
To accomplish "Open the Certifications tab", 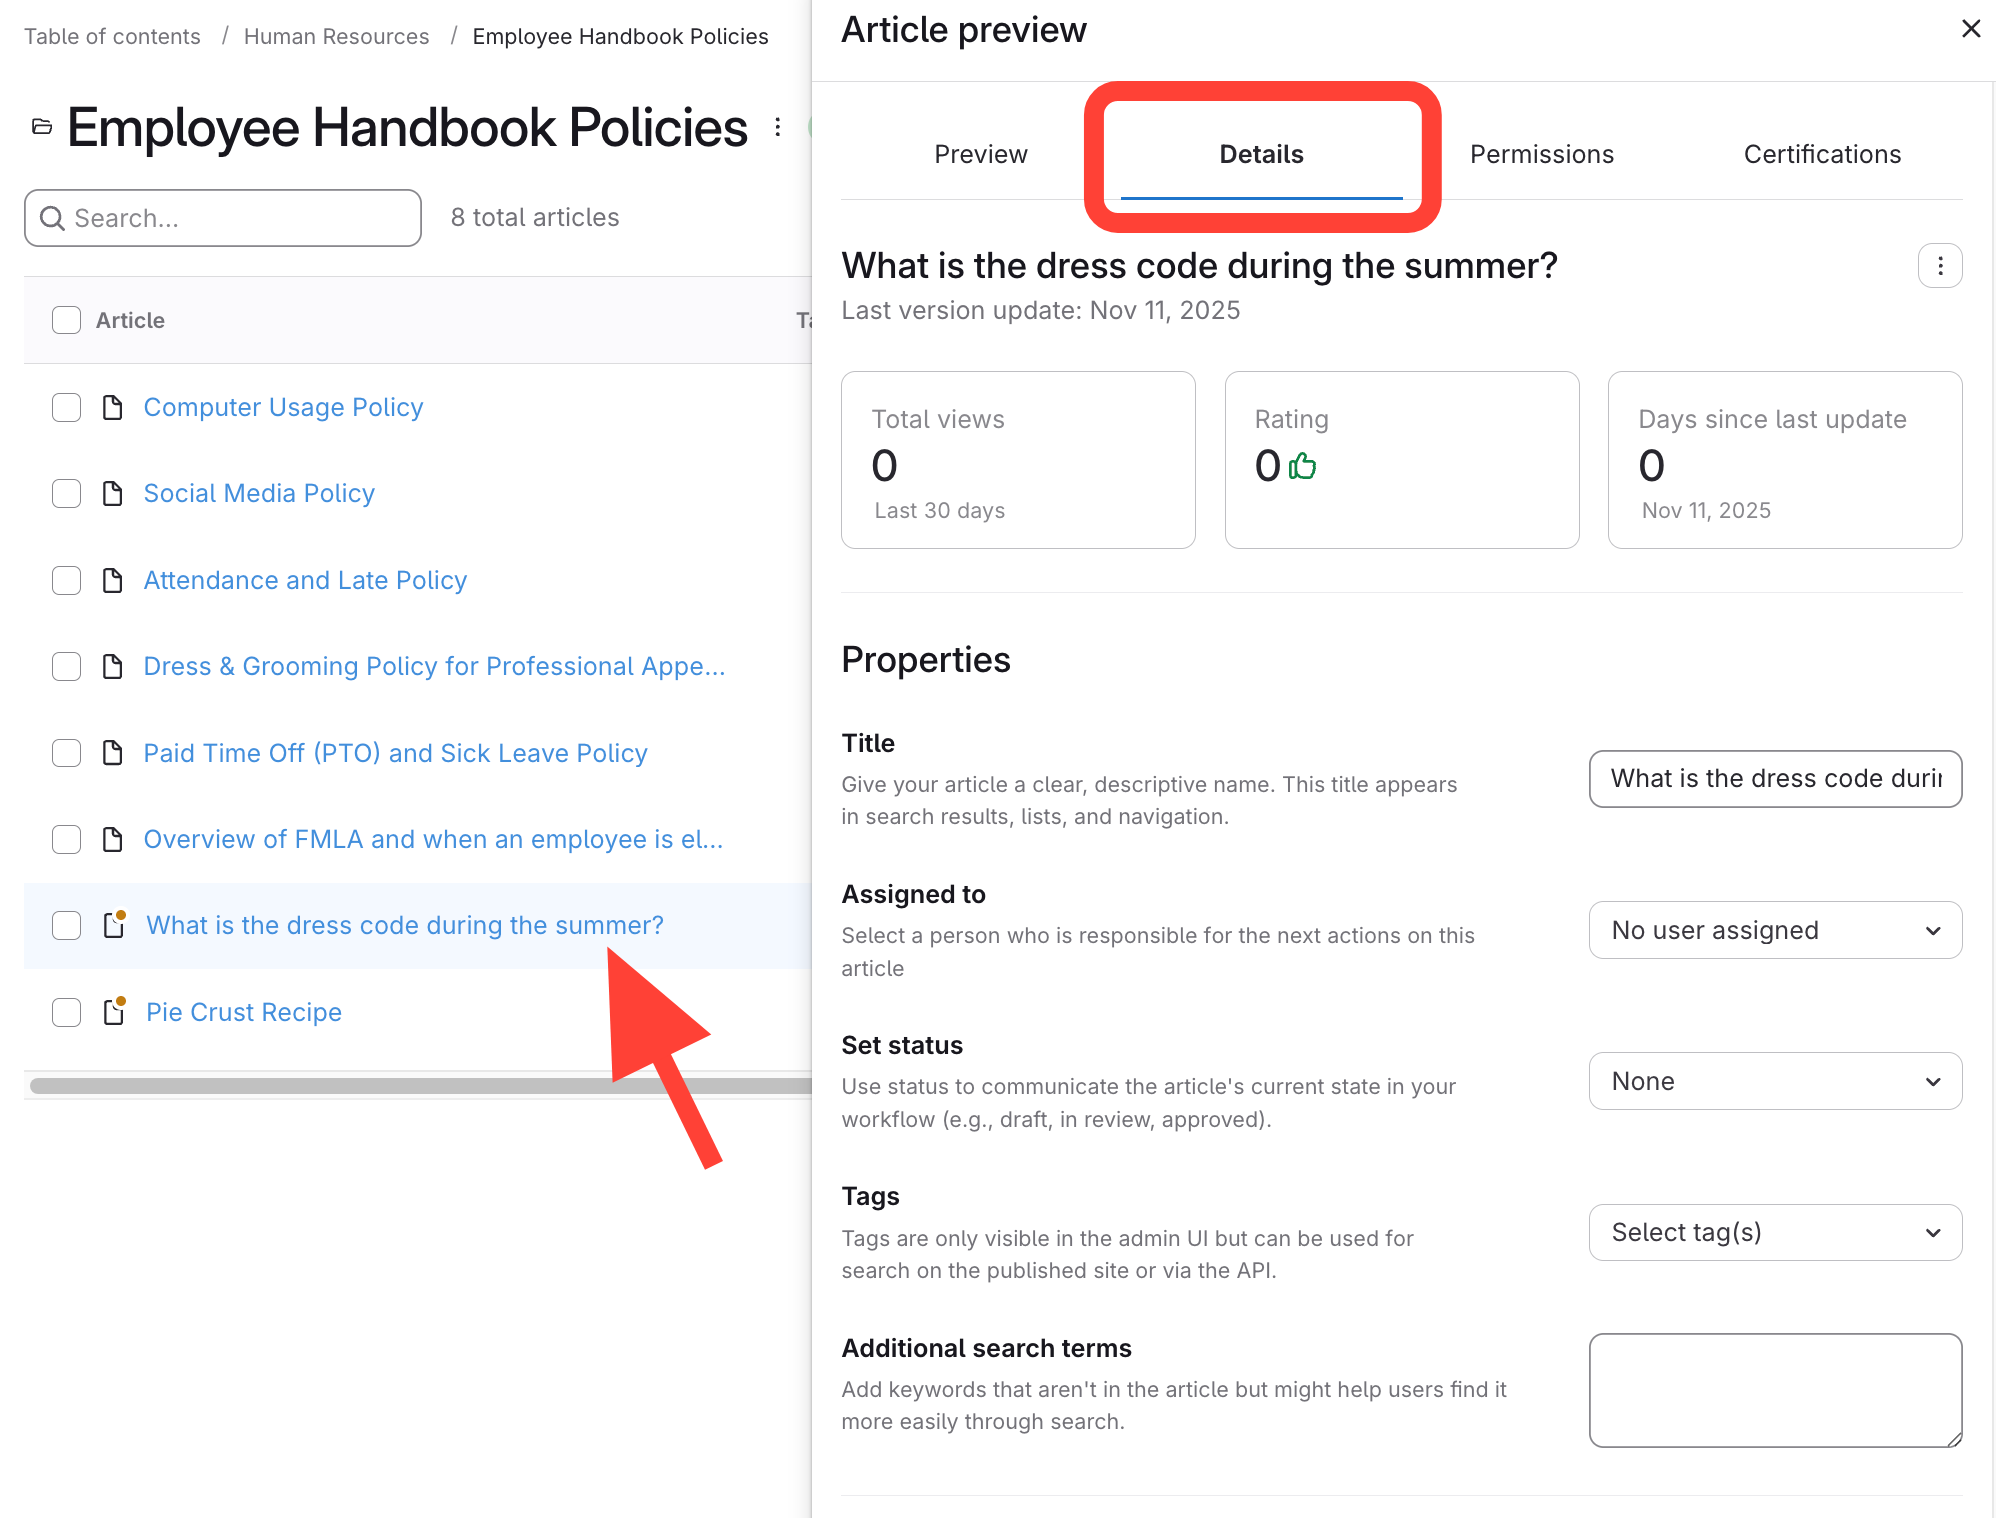I will coord(1822,154).
